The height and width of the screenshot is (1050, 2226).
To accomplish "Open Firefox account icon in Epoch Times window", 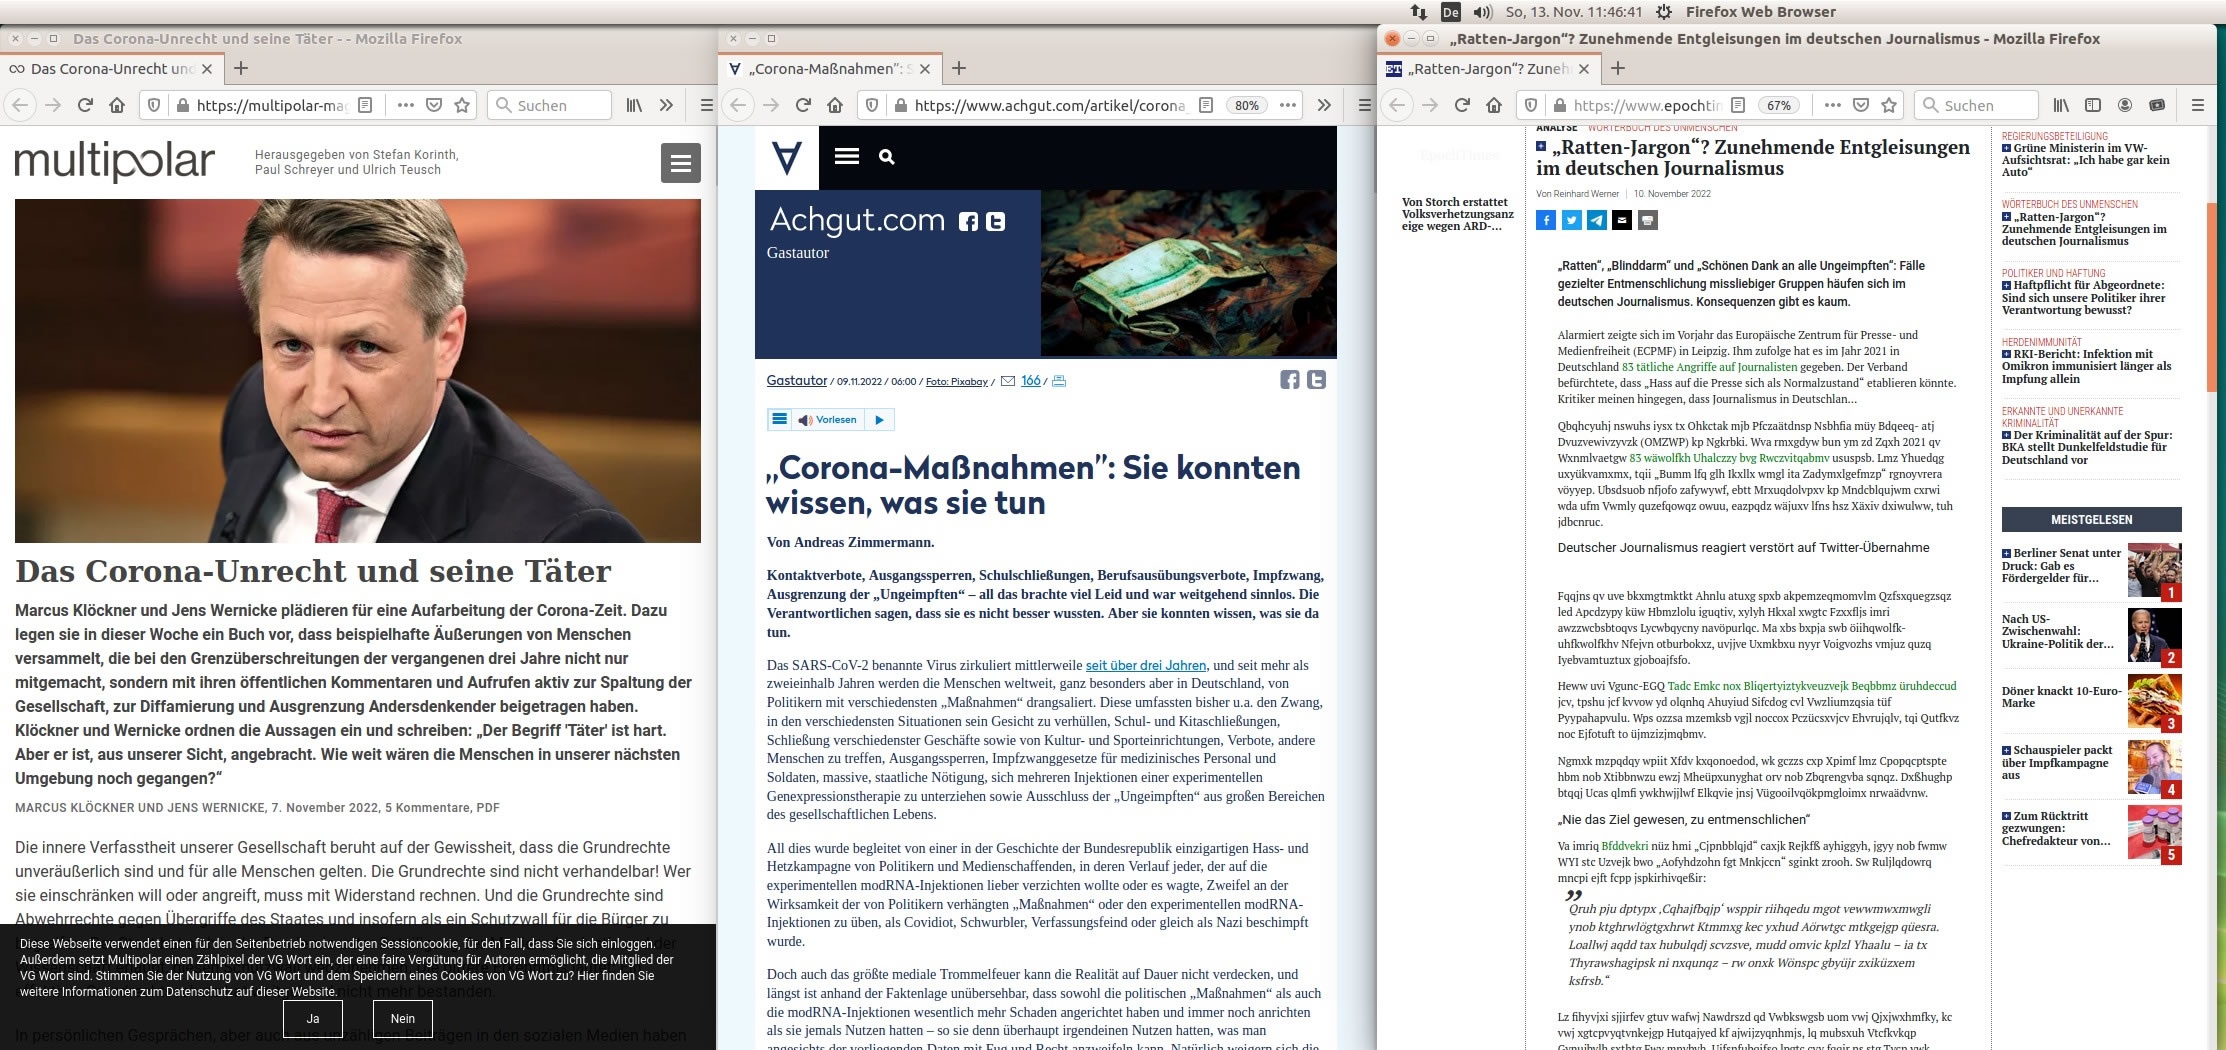I will (2125, 105).
